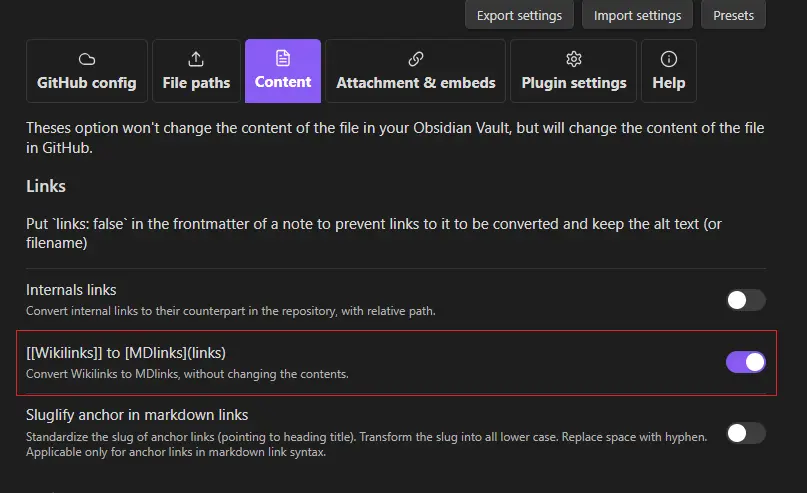
Task: Click the Internals links setting title
Action: point(71,290)
